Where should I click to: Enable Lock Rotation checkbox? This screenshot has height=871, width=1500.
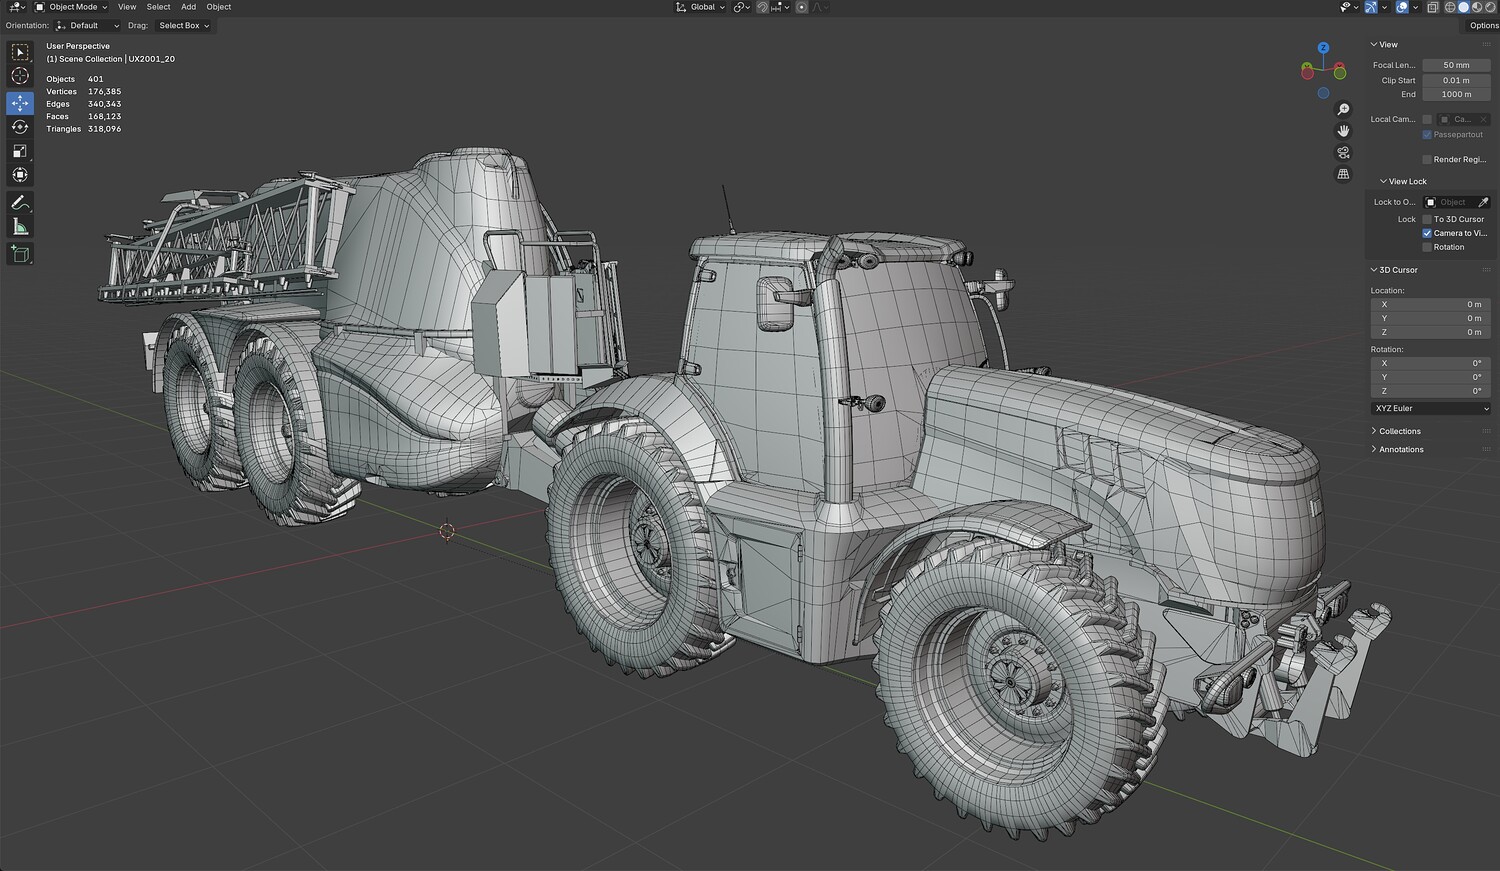point(1427,247)
